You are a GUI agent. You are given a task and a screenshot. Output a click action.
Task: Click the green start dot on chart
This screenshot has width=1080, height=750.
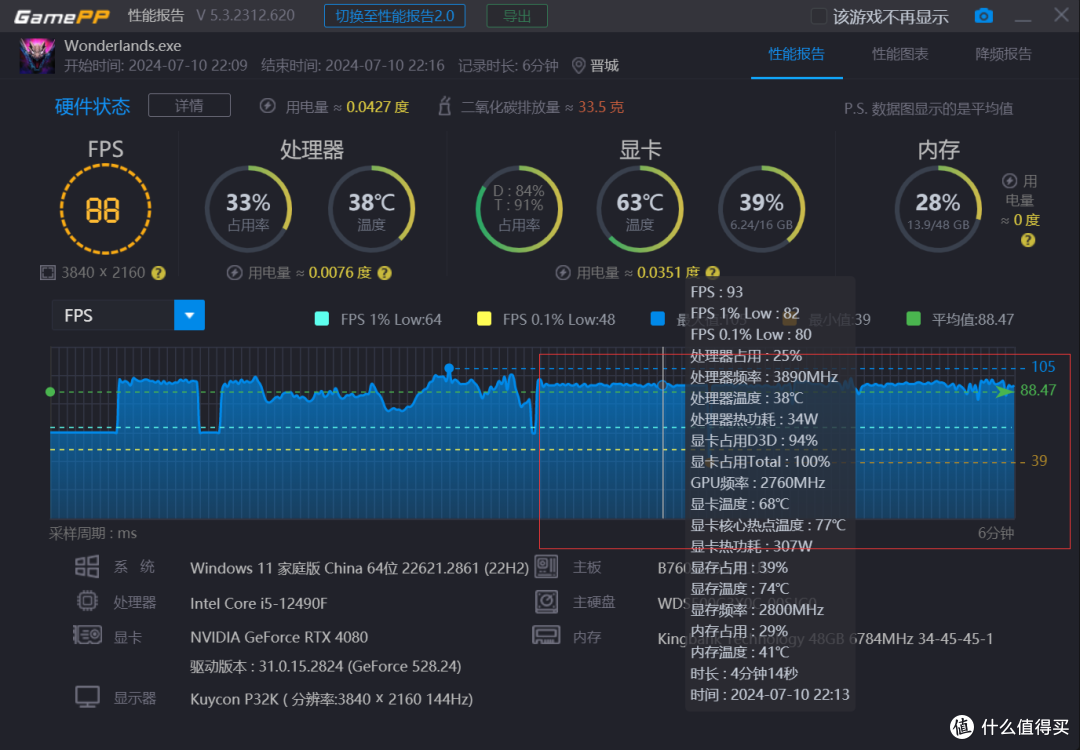50,392
